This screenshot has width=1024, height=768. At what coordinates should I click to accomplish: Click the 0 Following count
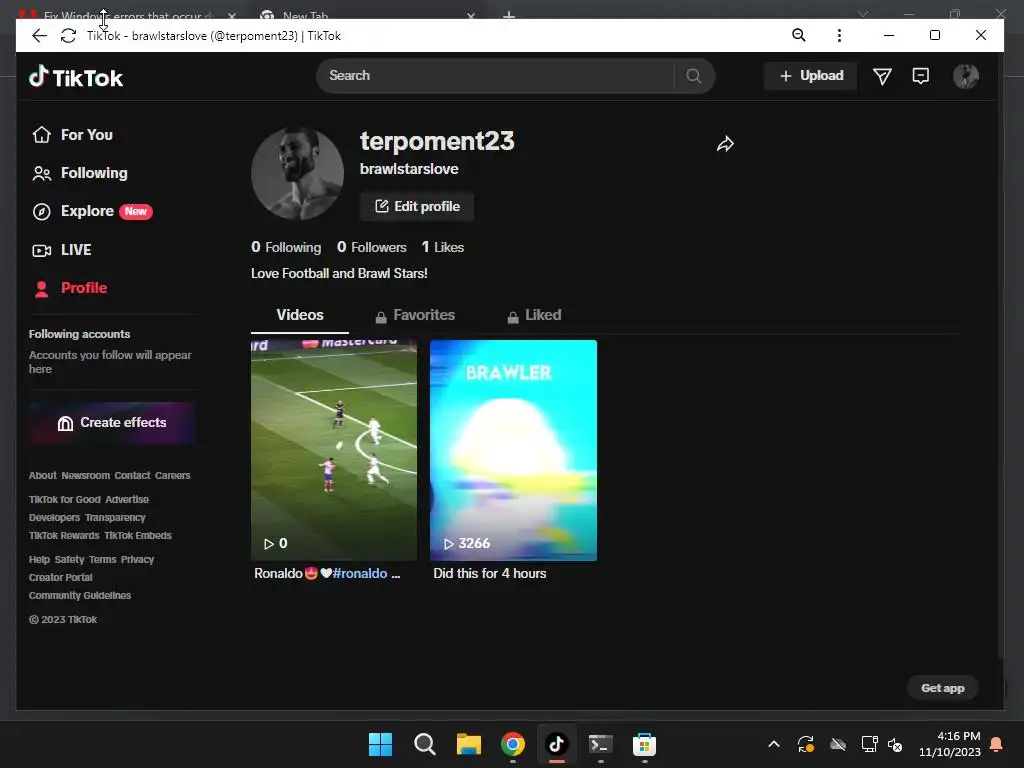(286, 248)
